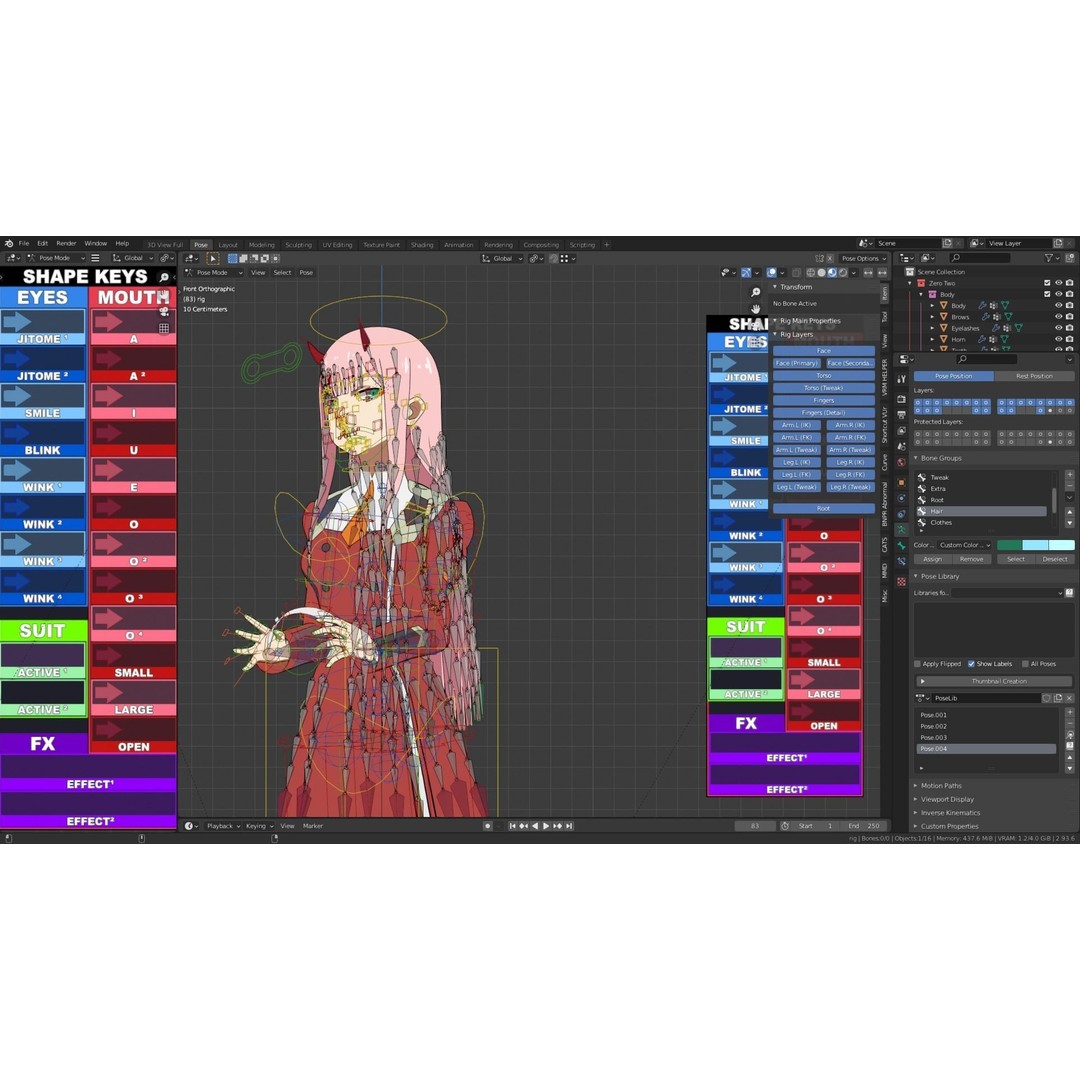Expand the Custom Properties panel
The width and height of the screenshot is (1080, 1080).
(949, 826)
